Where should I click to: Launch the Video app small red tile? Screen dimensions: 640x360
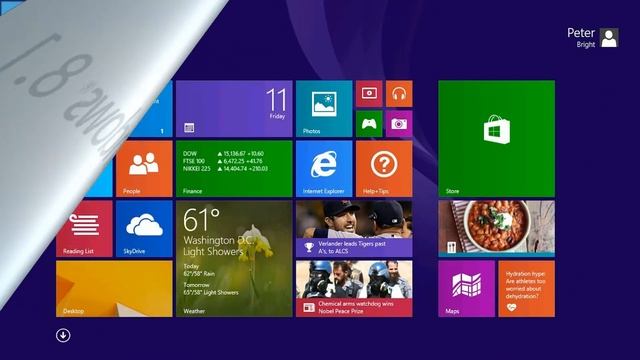pyautogui.click(x=369, y=94)
